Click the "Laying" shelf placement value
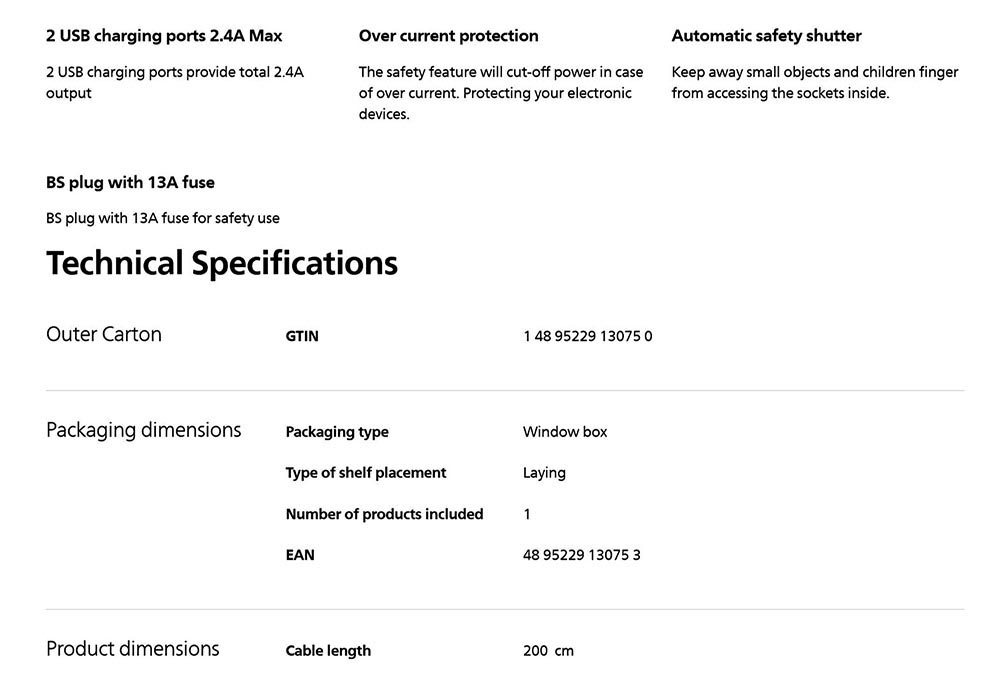995x677 pixels. tap(544, 473)
